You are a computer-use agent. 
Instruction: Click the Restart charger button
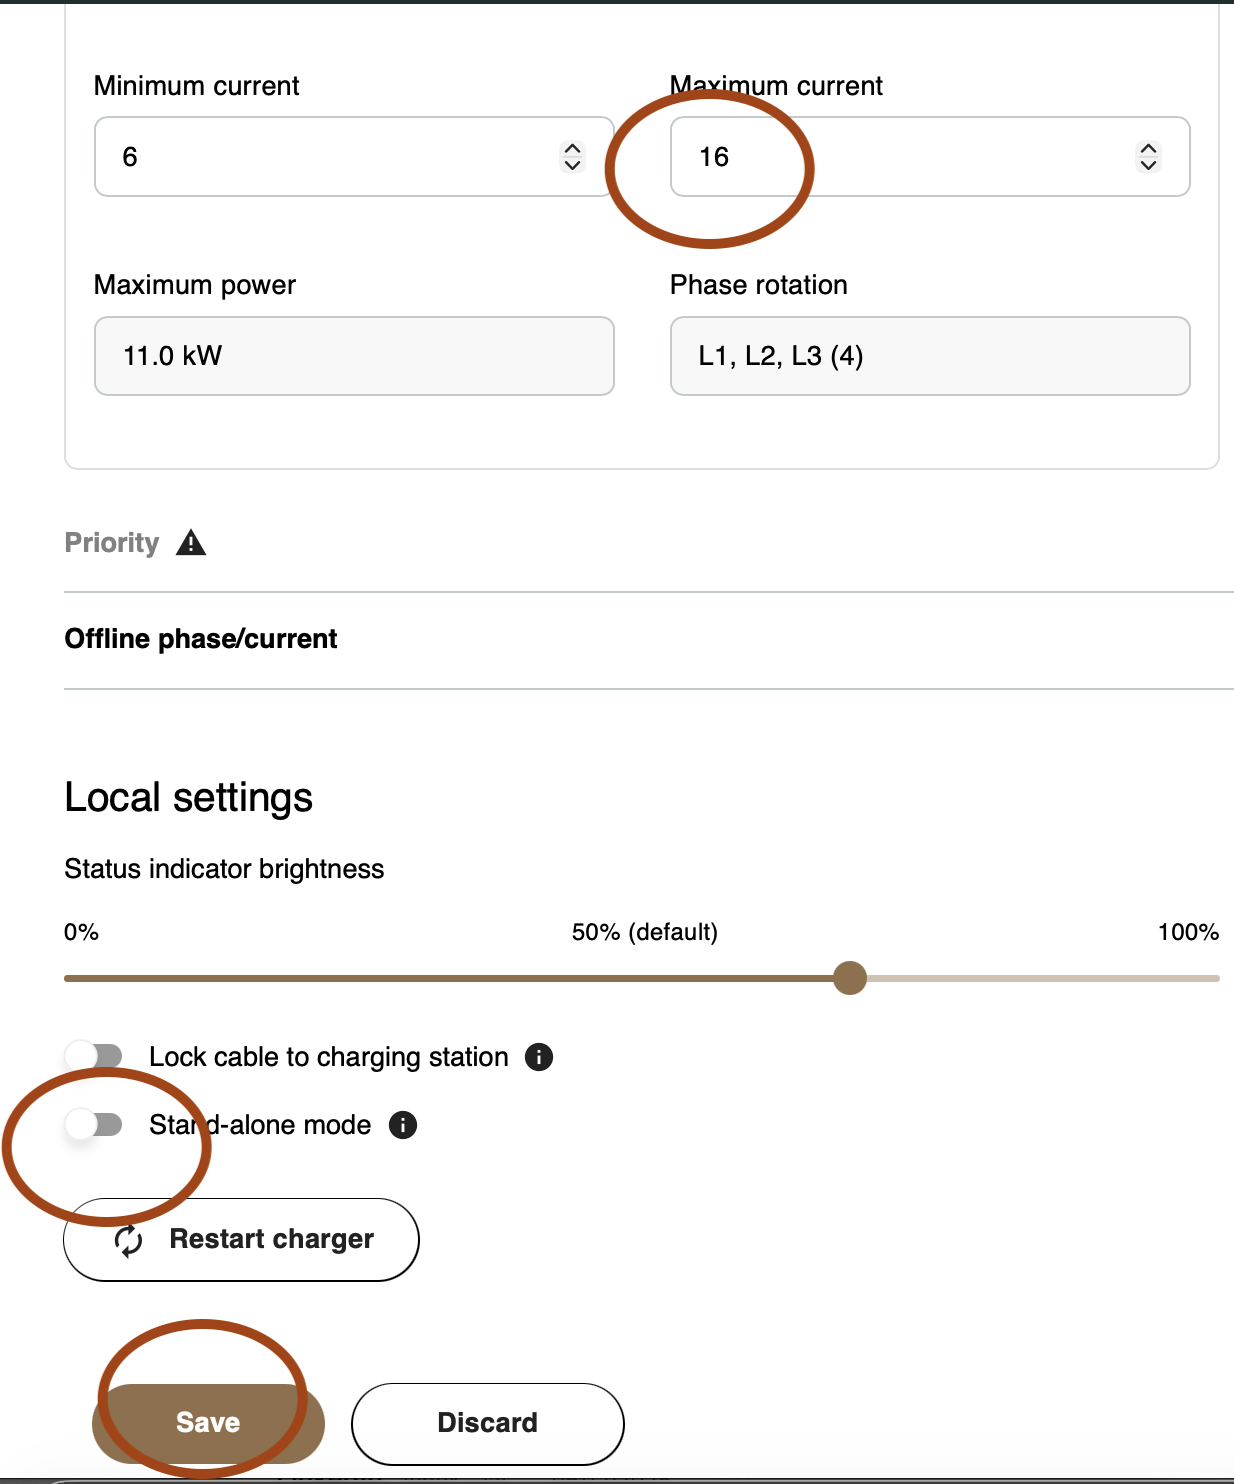(241, 1239)
